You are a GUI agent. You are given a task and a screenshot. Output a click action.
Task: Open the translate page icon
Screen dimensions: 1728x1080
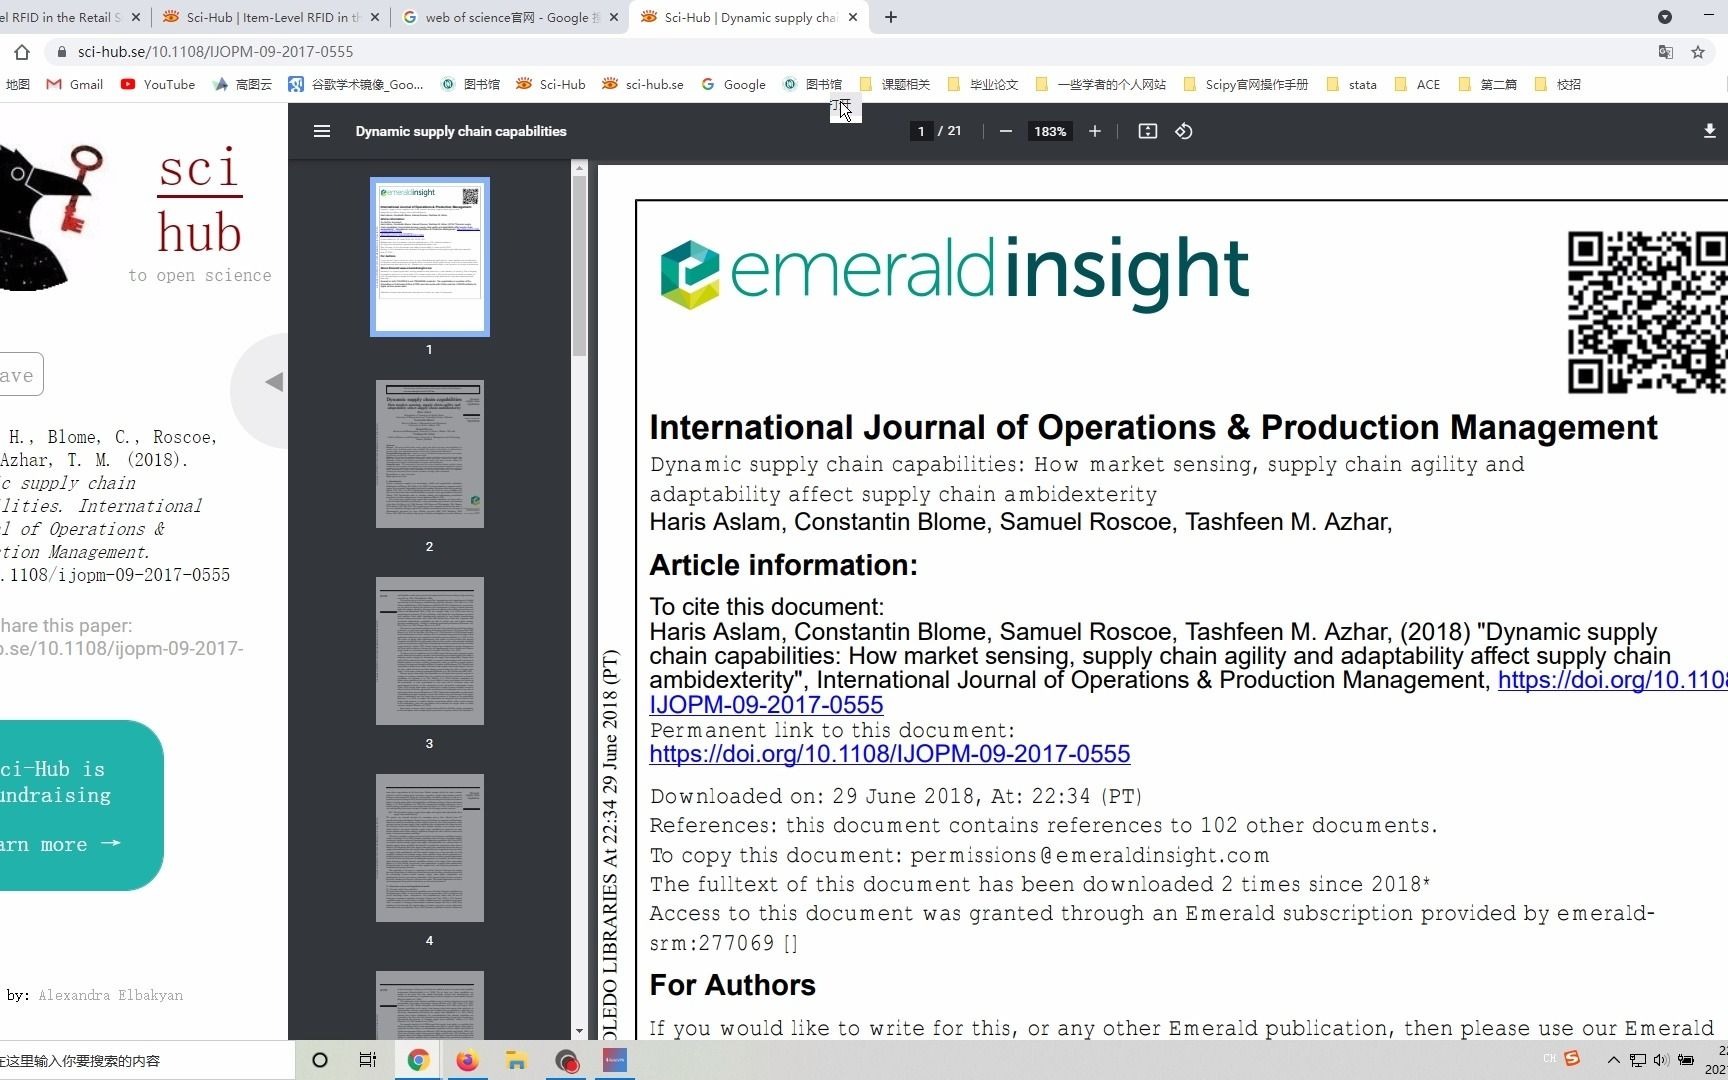point(1666,52)
